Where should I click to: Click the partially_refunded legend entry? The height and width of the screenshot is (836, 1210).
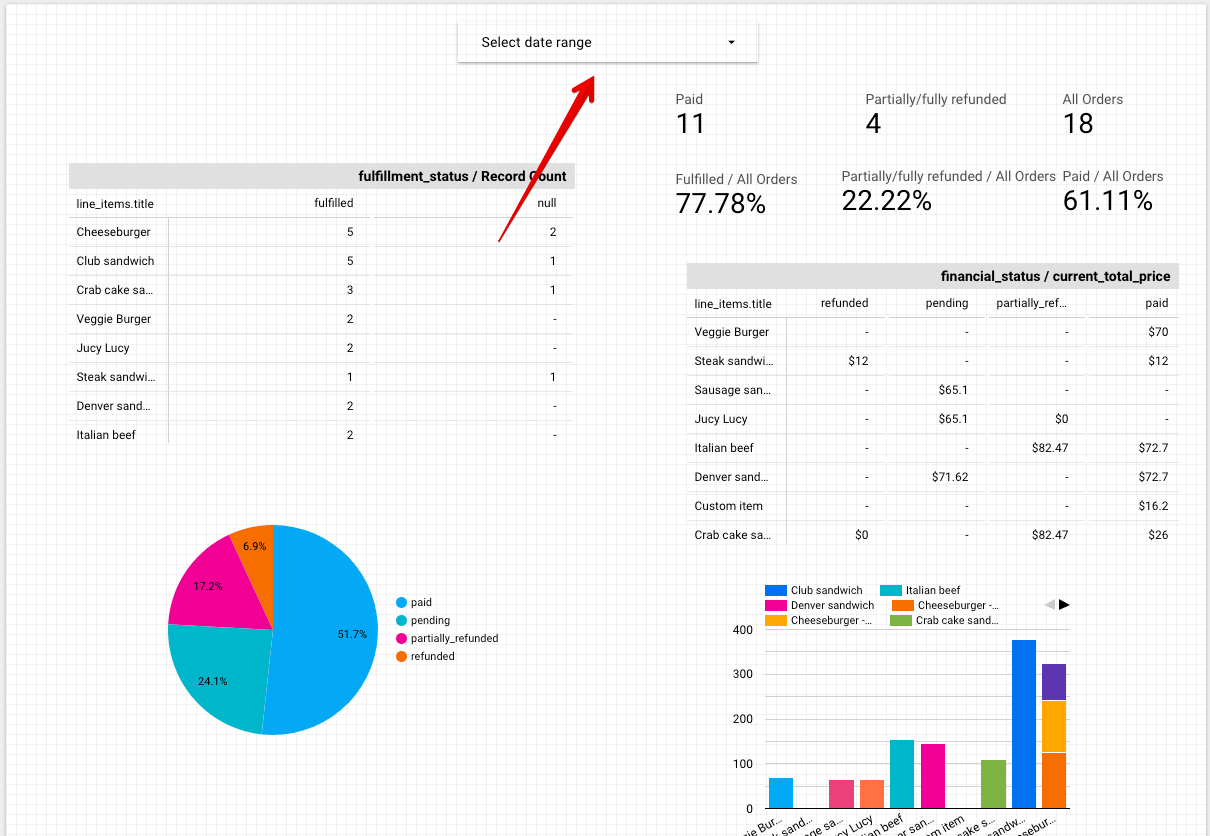pos(447,638)
